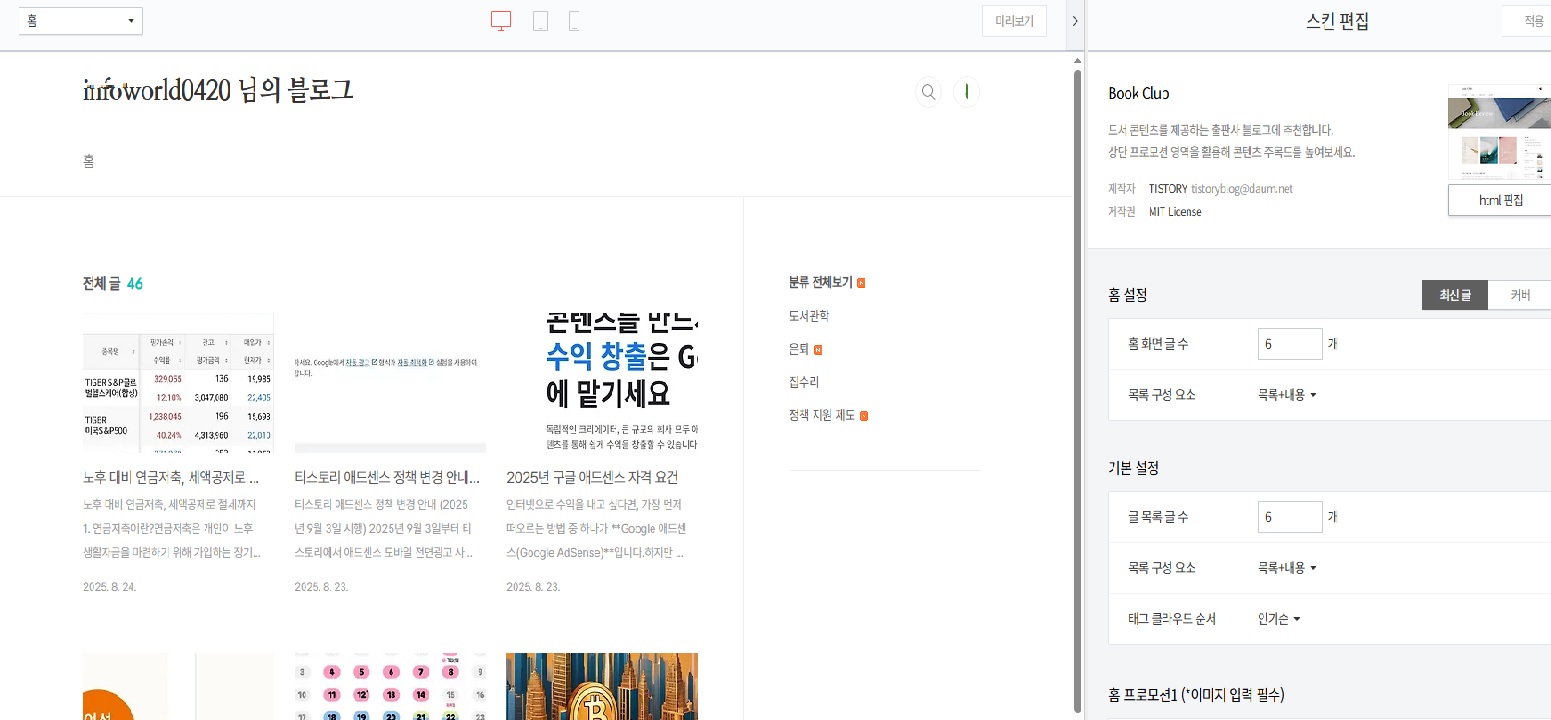Click the N badge next to 정책 지원 제도

pos(864,416)
